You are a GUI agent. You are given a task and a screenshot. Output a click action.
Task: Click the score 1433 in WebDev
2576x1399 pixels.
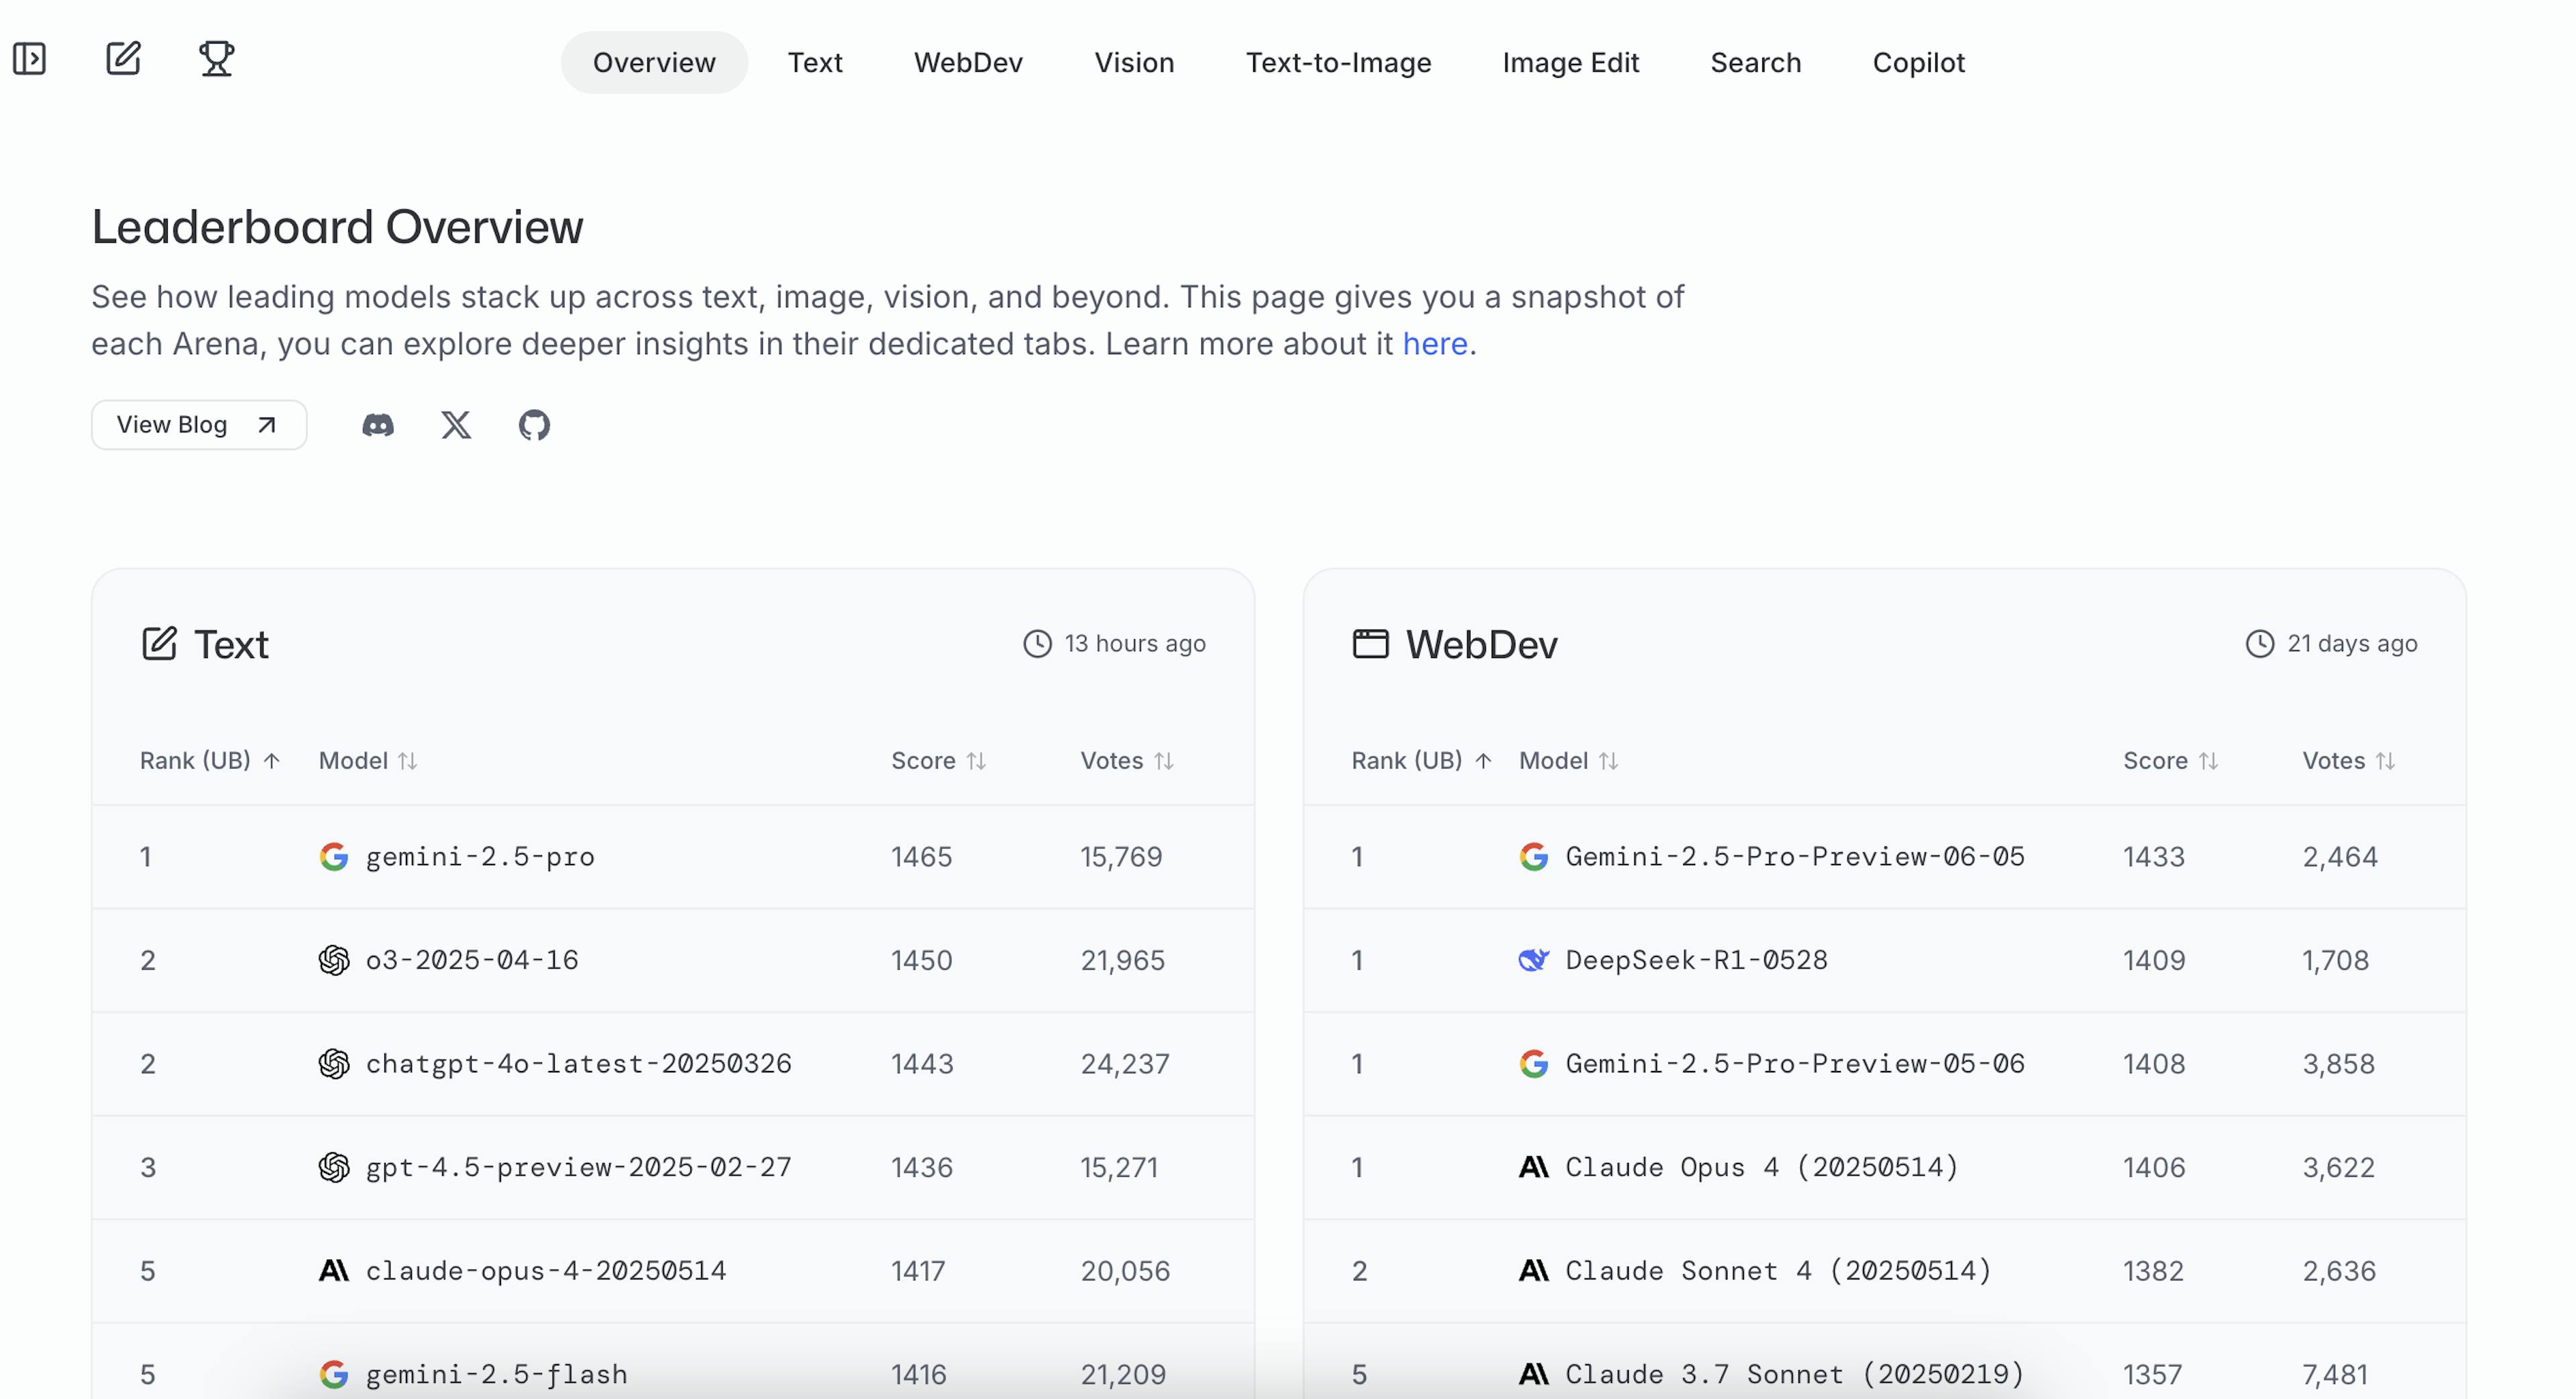pos(2153,857)
